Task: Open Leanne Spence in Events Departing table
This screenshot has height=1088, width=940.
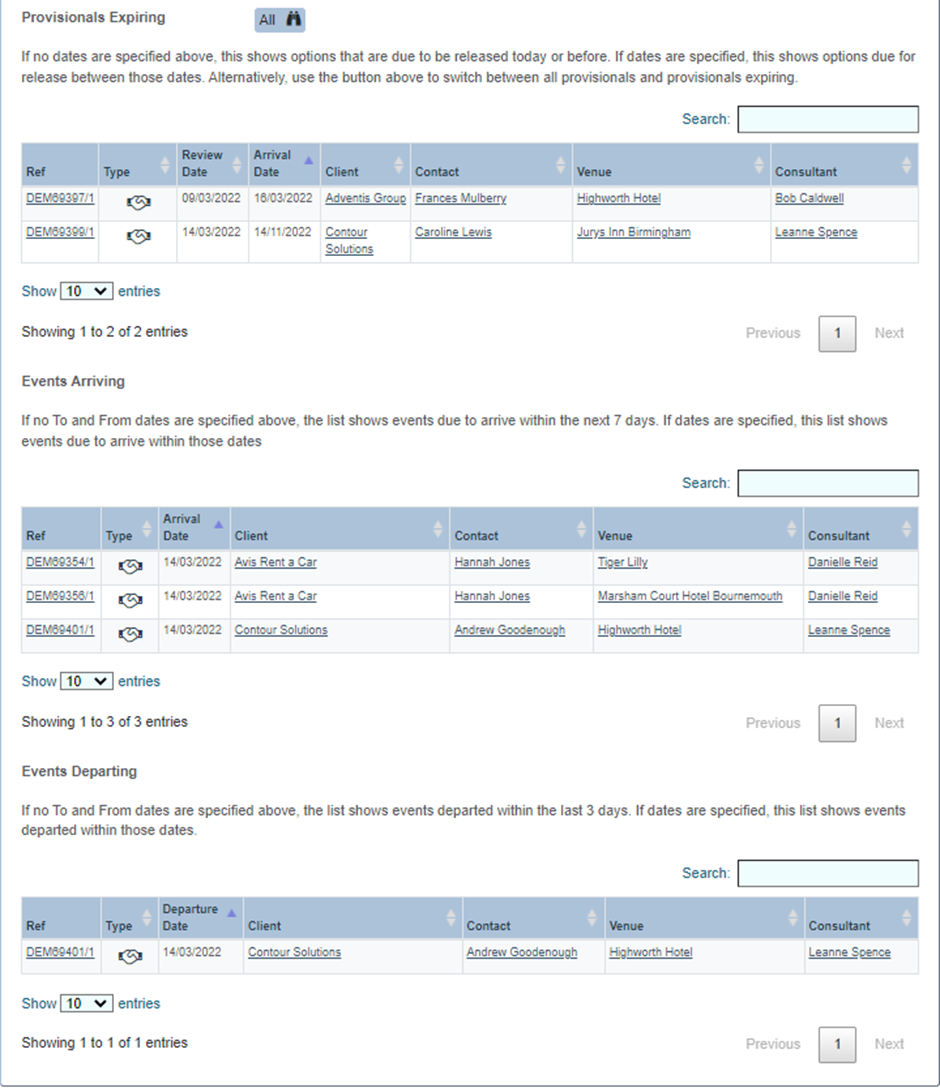Action: pyautogui.click(x=849, y=952)
